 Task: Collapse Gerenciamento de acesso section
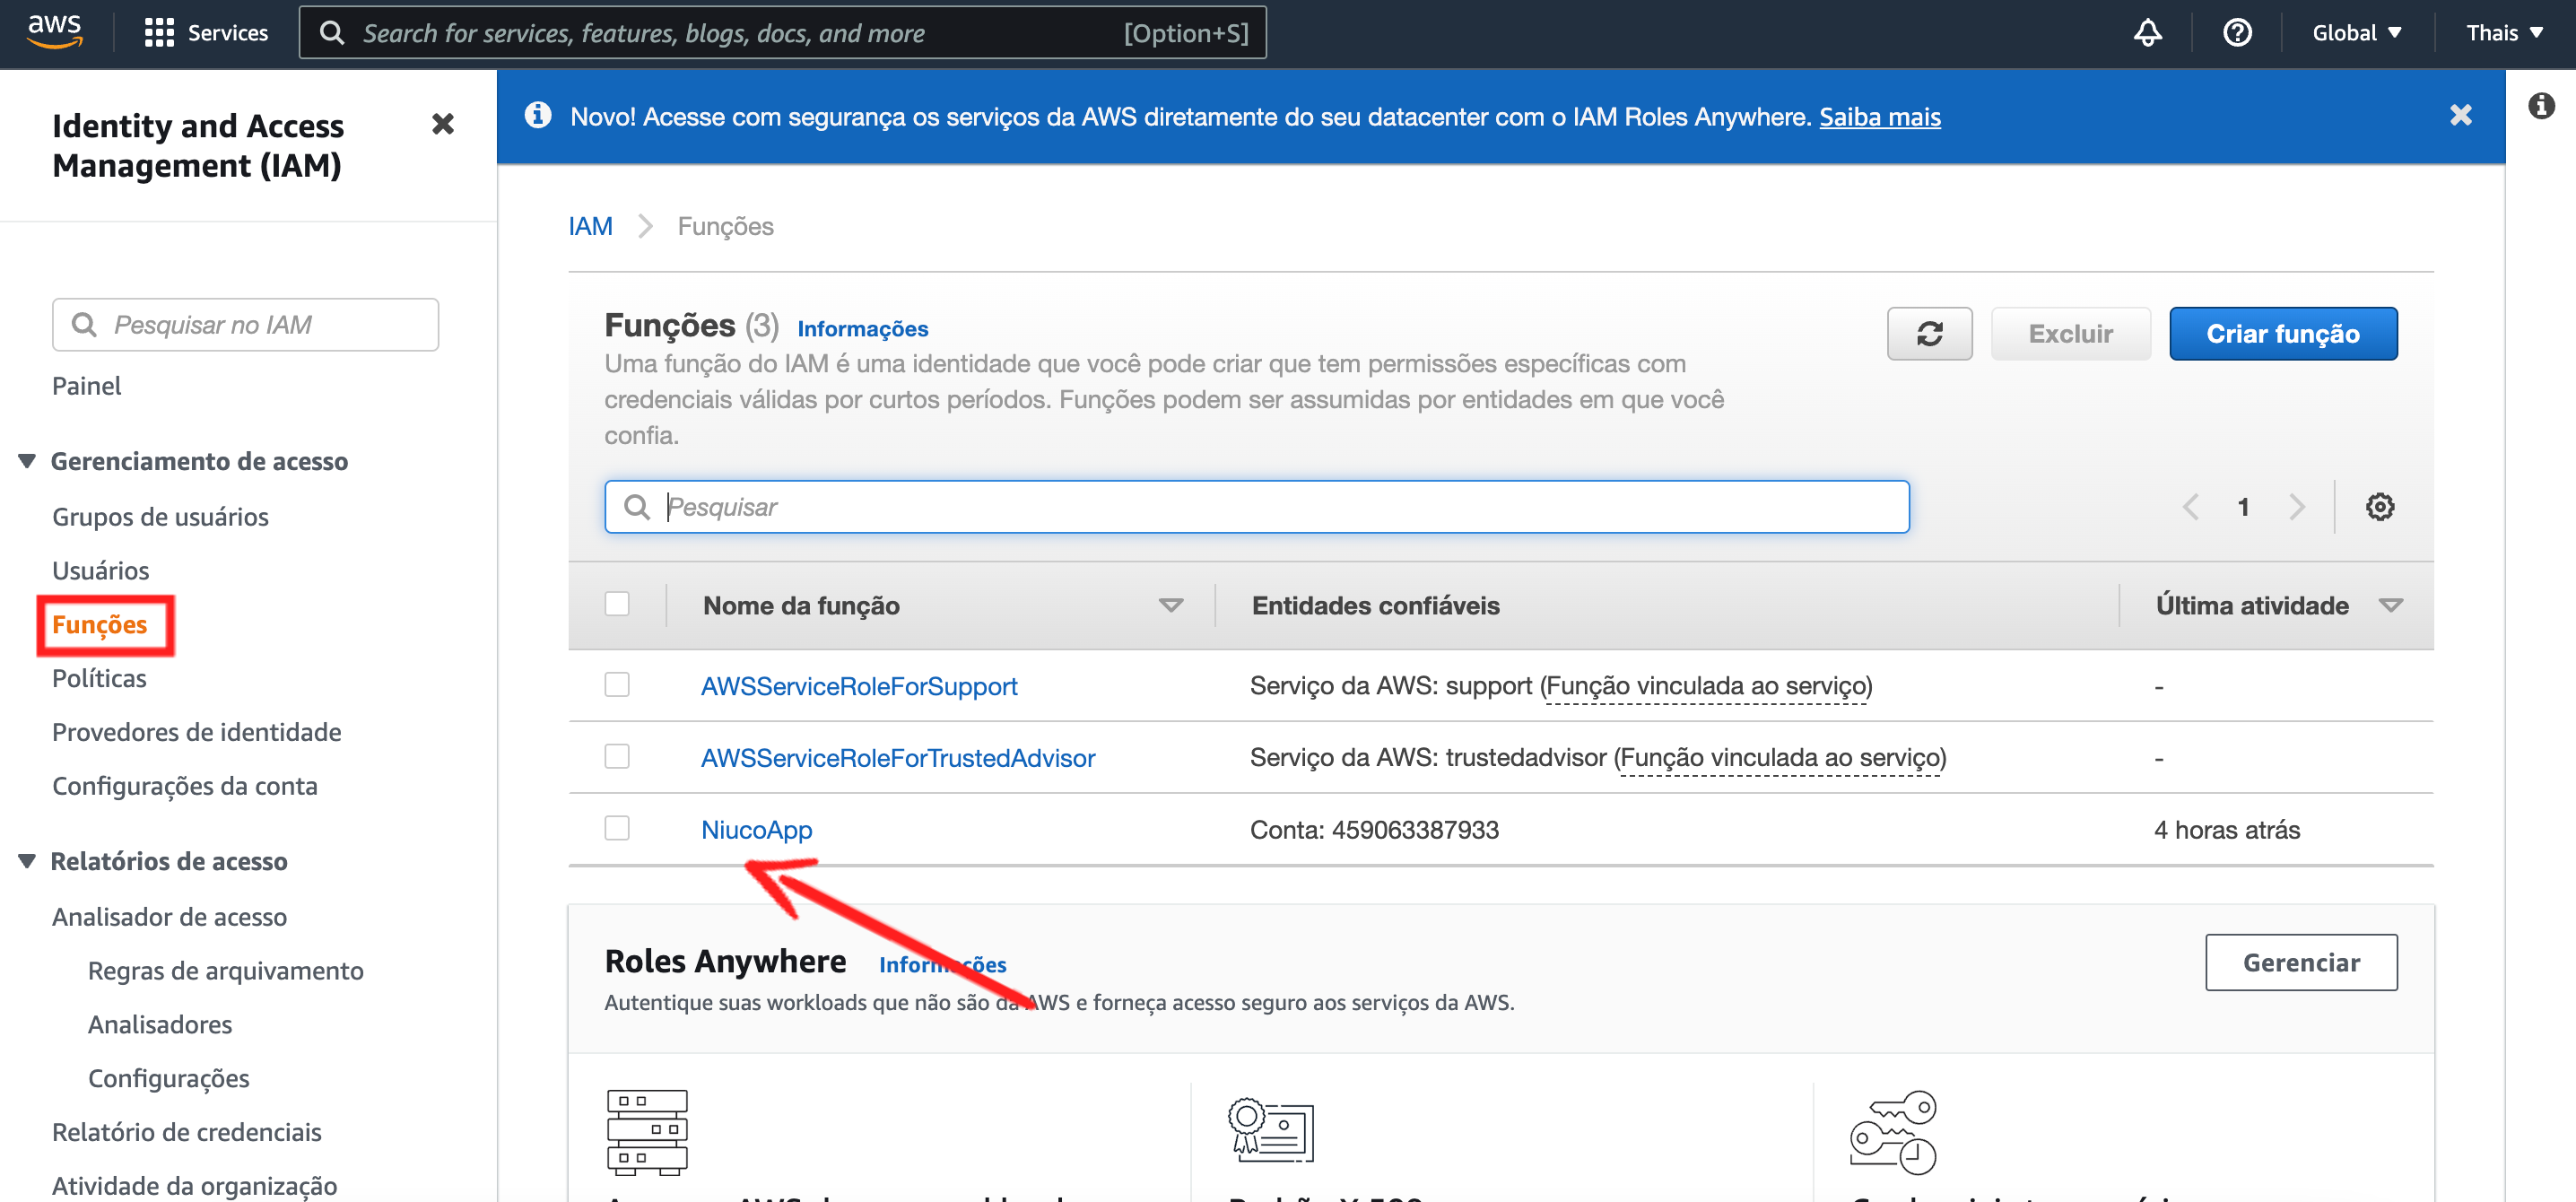[x=28, y=461]
